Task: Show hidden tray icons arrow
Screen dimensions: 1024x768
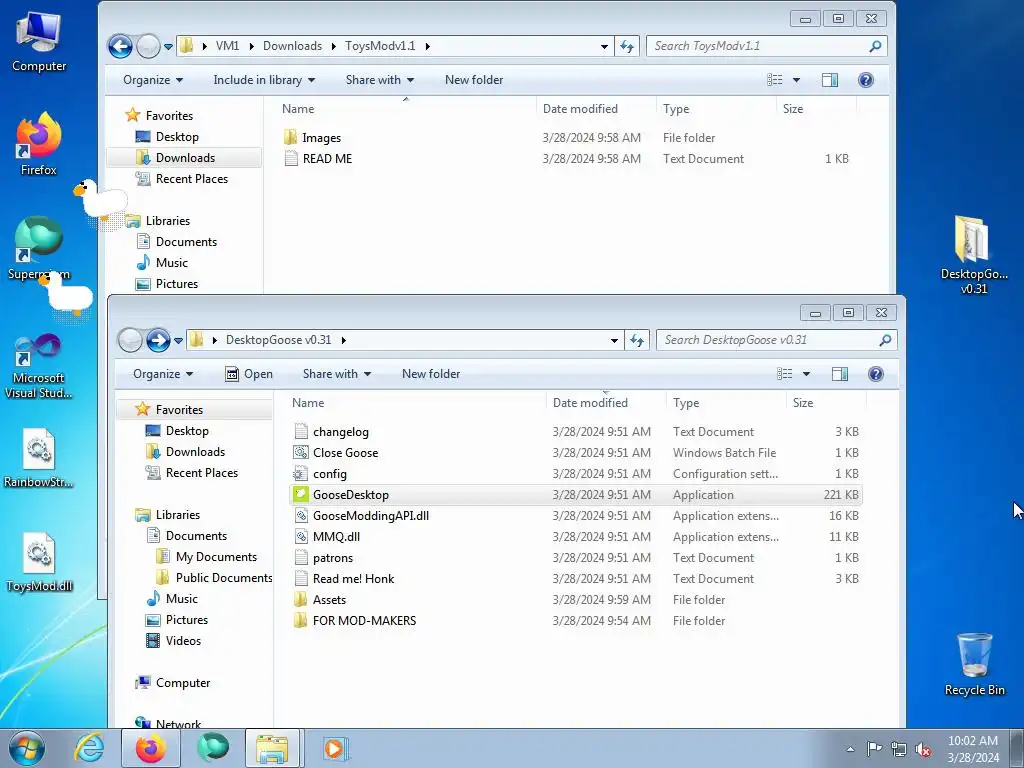Action: pyautogui.click(x=850, y=749)
